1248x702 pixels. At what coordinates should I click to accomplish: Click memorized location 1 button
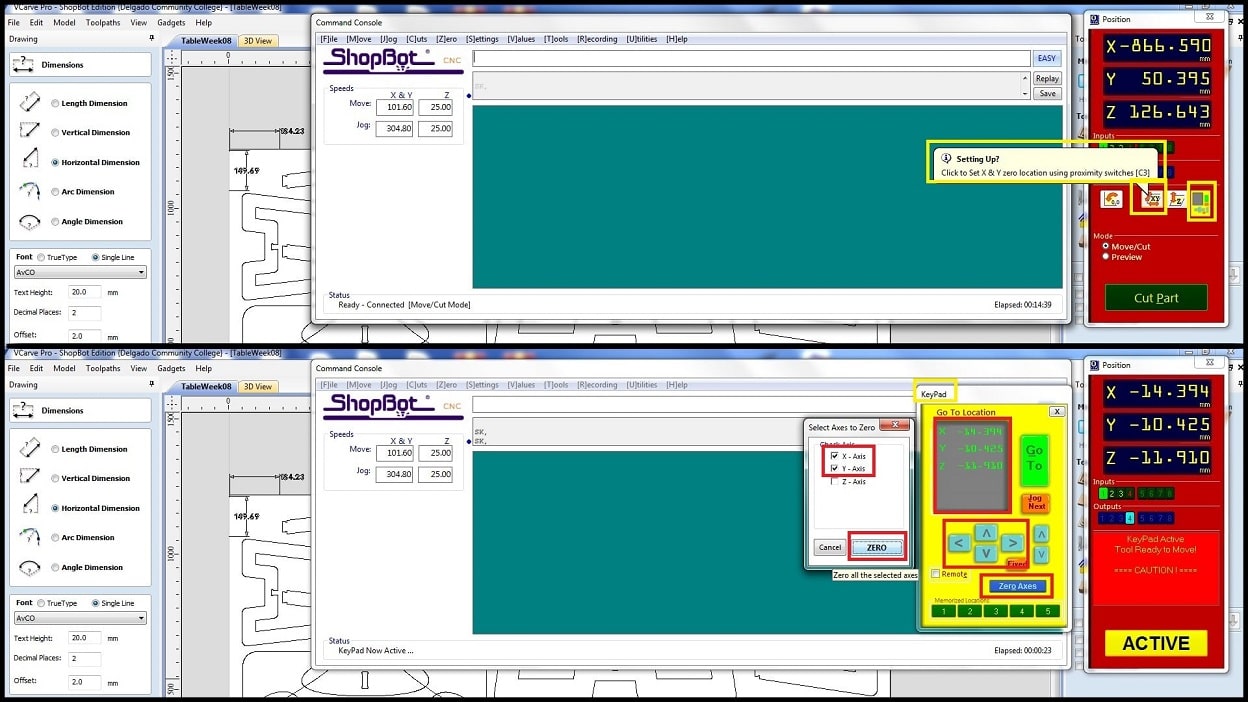943,611
